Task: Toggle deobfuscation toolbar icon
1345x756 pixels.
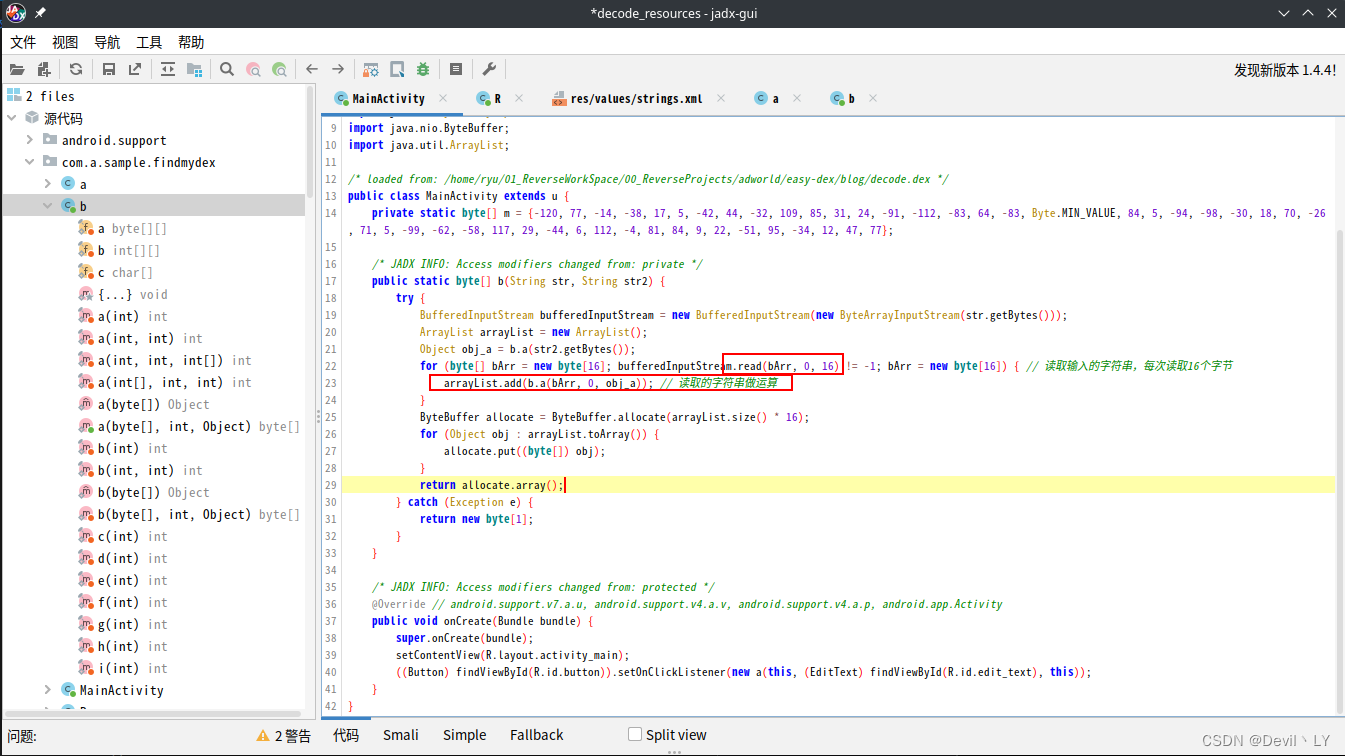Action: 371,69
